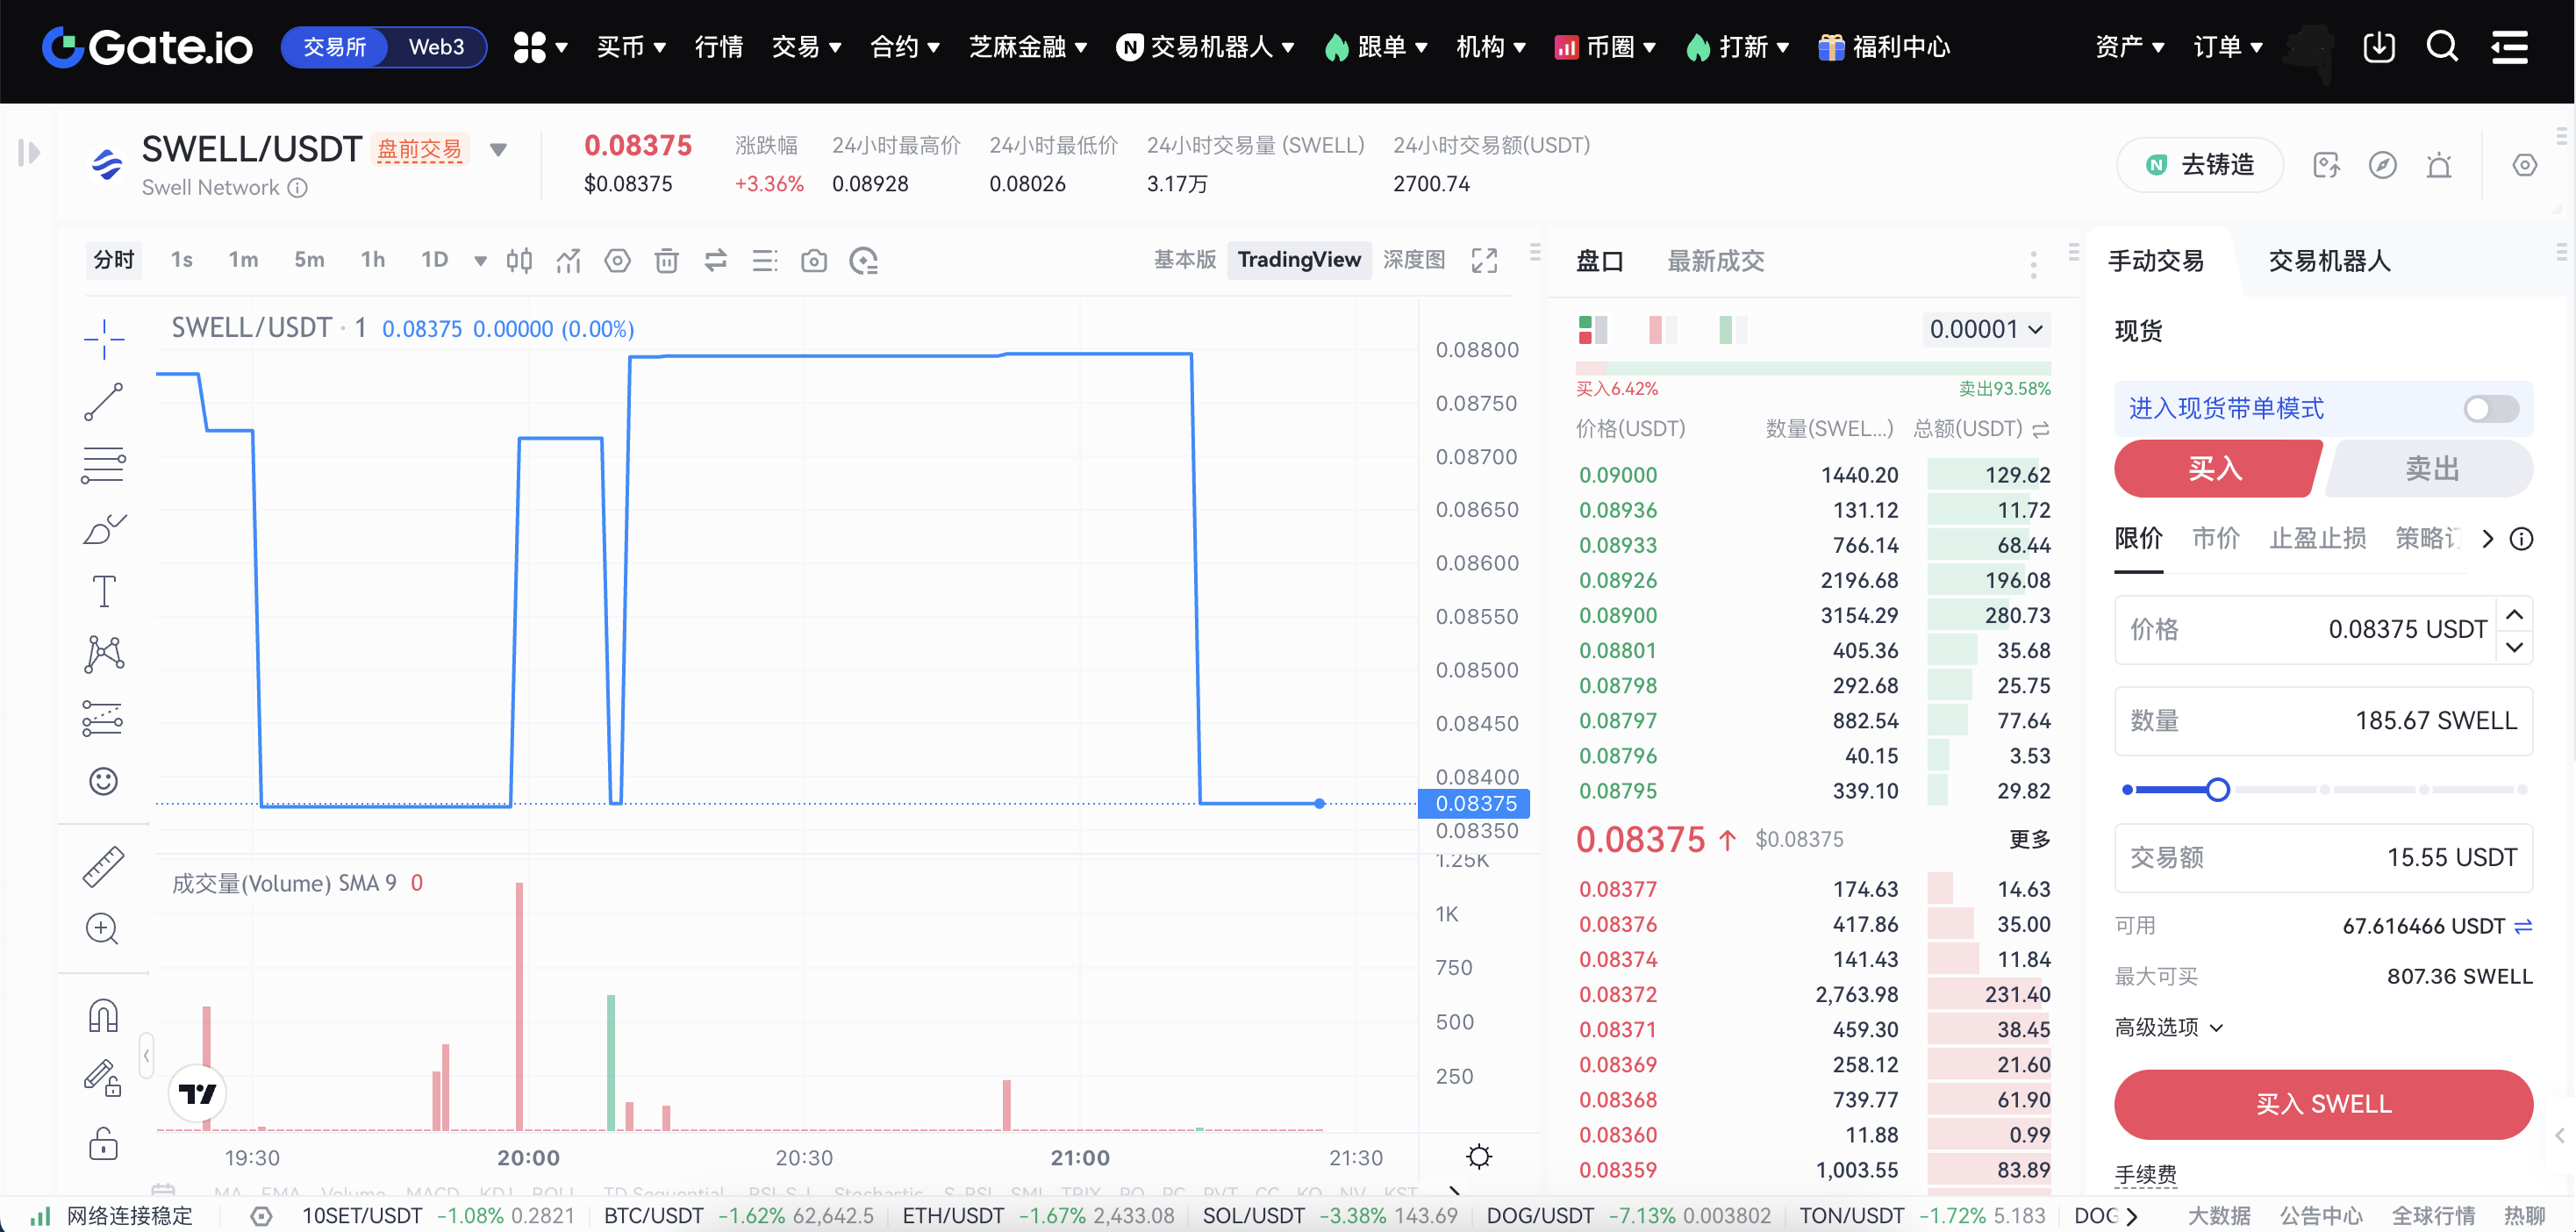
Task: Switch to the 最新成交 tab
Action: [x=1715, y=261]
